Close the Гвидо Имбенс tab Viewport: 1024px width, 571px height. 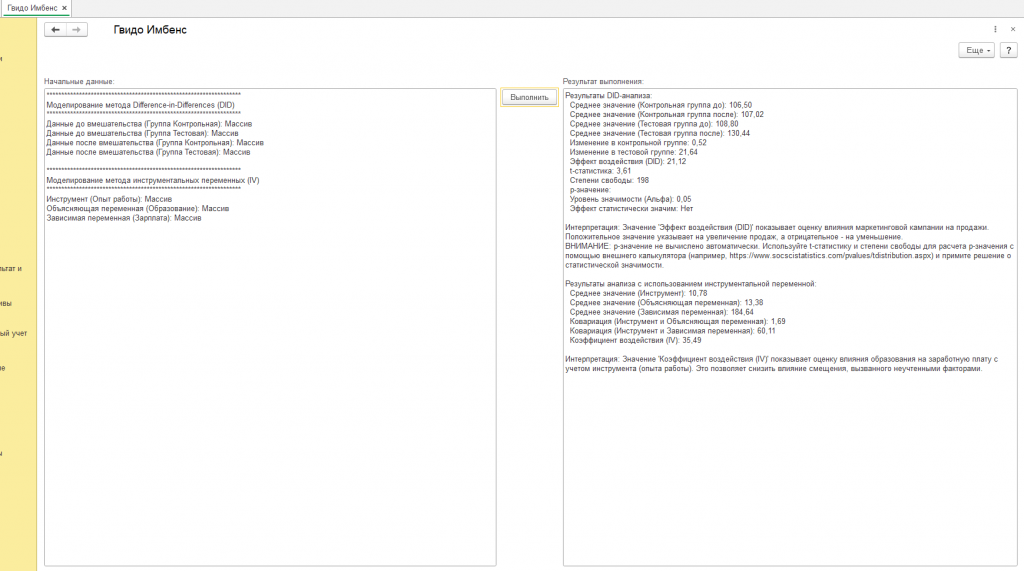coord(65,8)
